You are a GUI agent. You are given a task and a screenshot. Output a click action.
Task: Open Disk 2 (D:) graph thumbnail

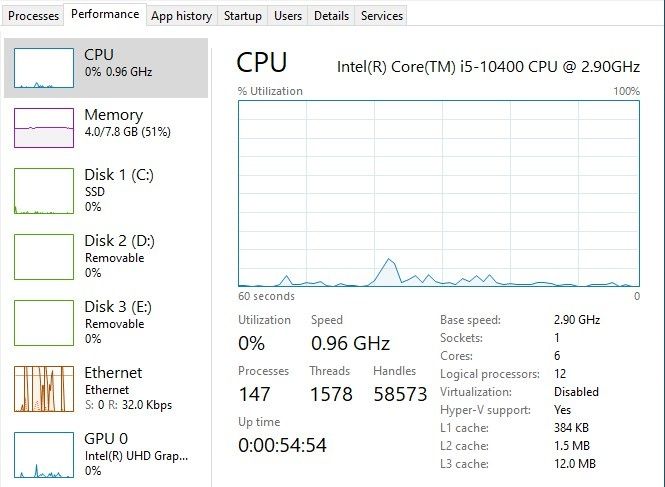tap(44, 256)
